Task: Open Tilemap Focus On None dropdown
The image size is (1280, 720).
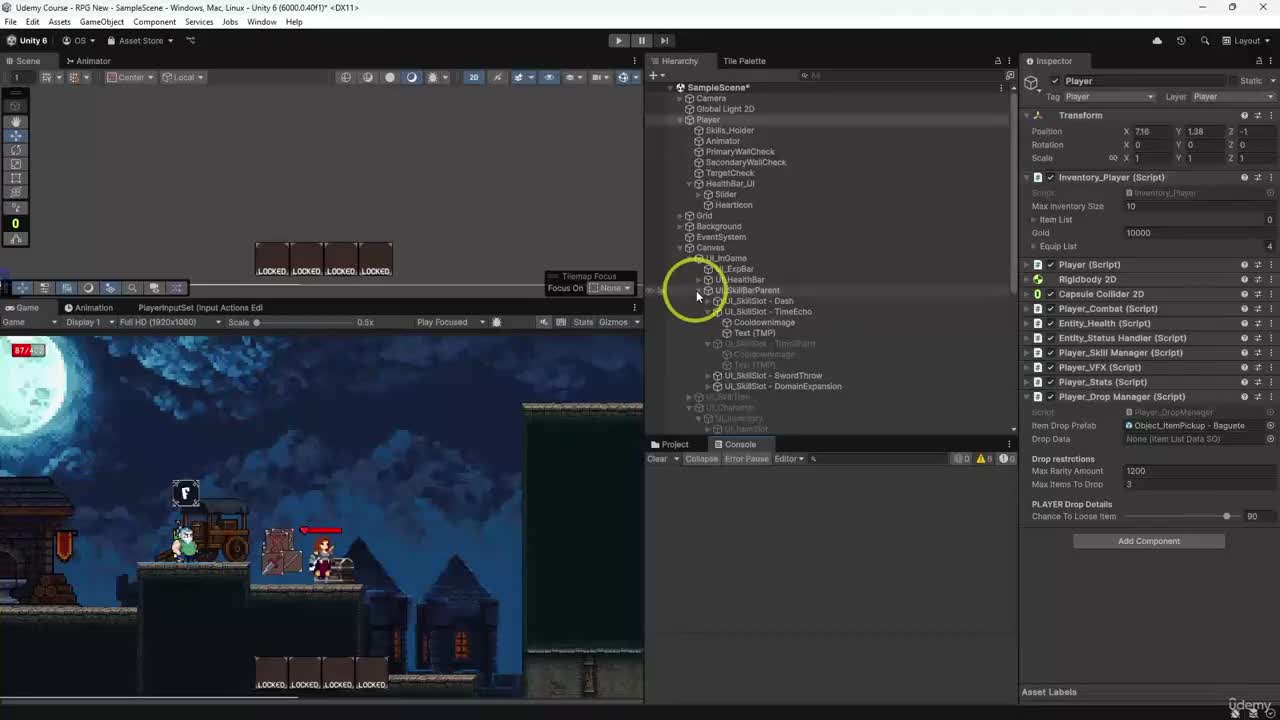Action: pyautogui.click(x=609, y=288)
